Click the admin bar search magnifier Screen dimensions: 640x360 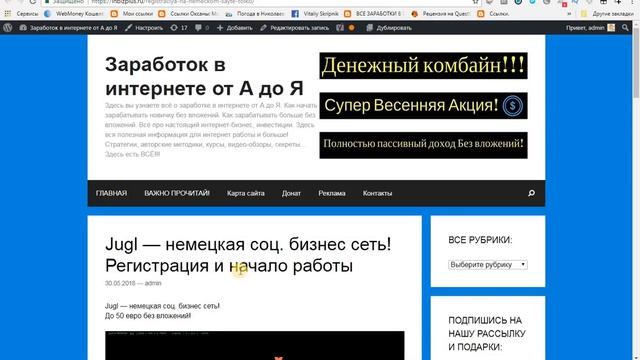[x=625, y=28]
